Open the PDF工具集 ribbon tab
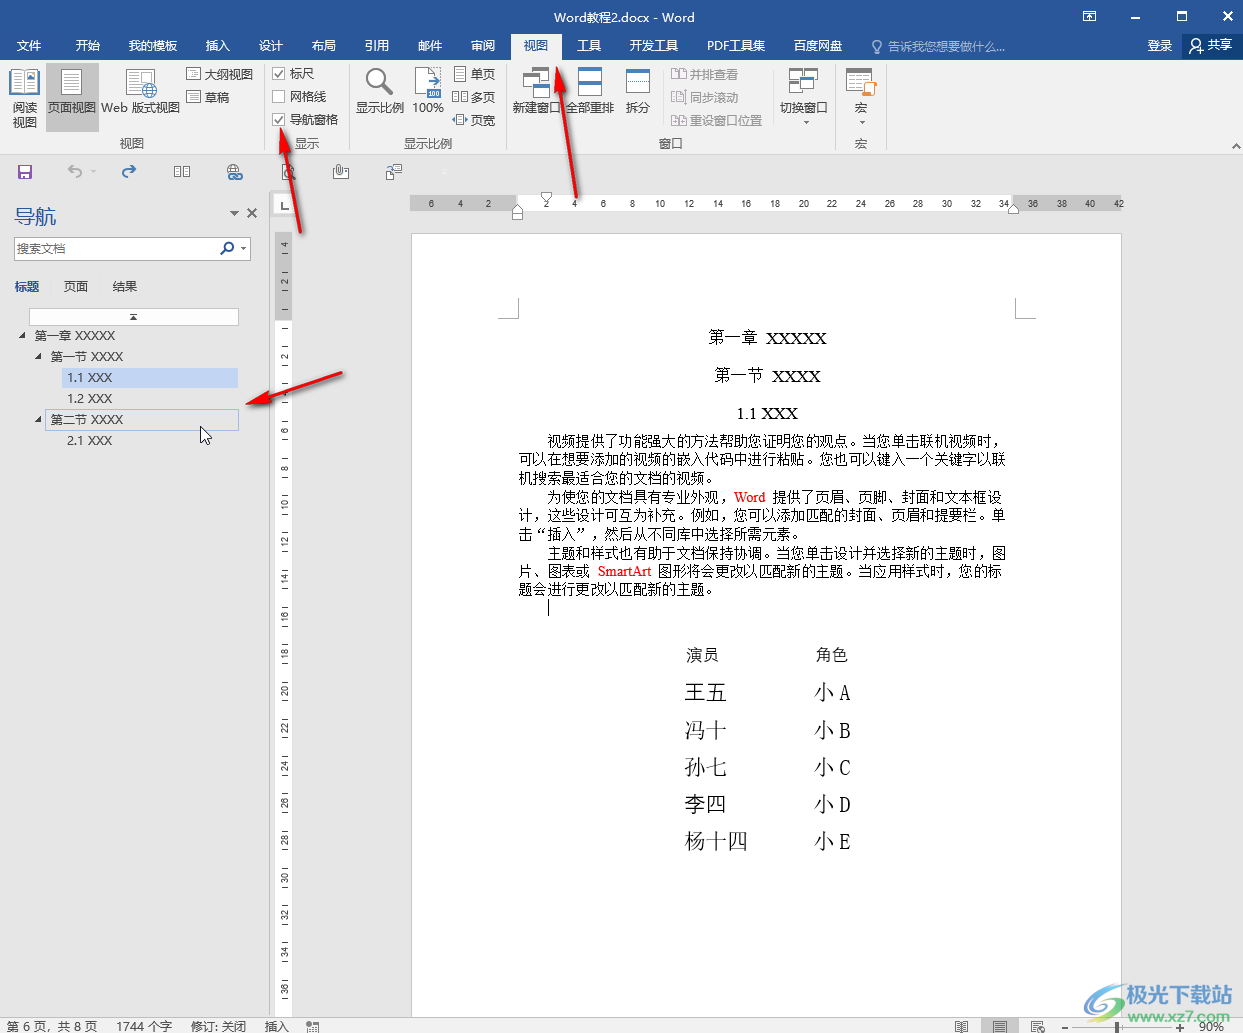 point(736,46)
